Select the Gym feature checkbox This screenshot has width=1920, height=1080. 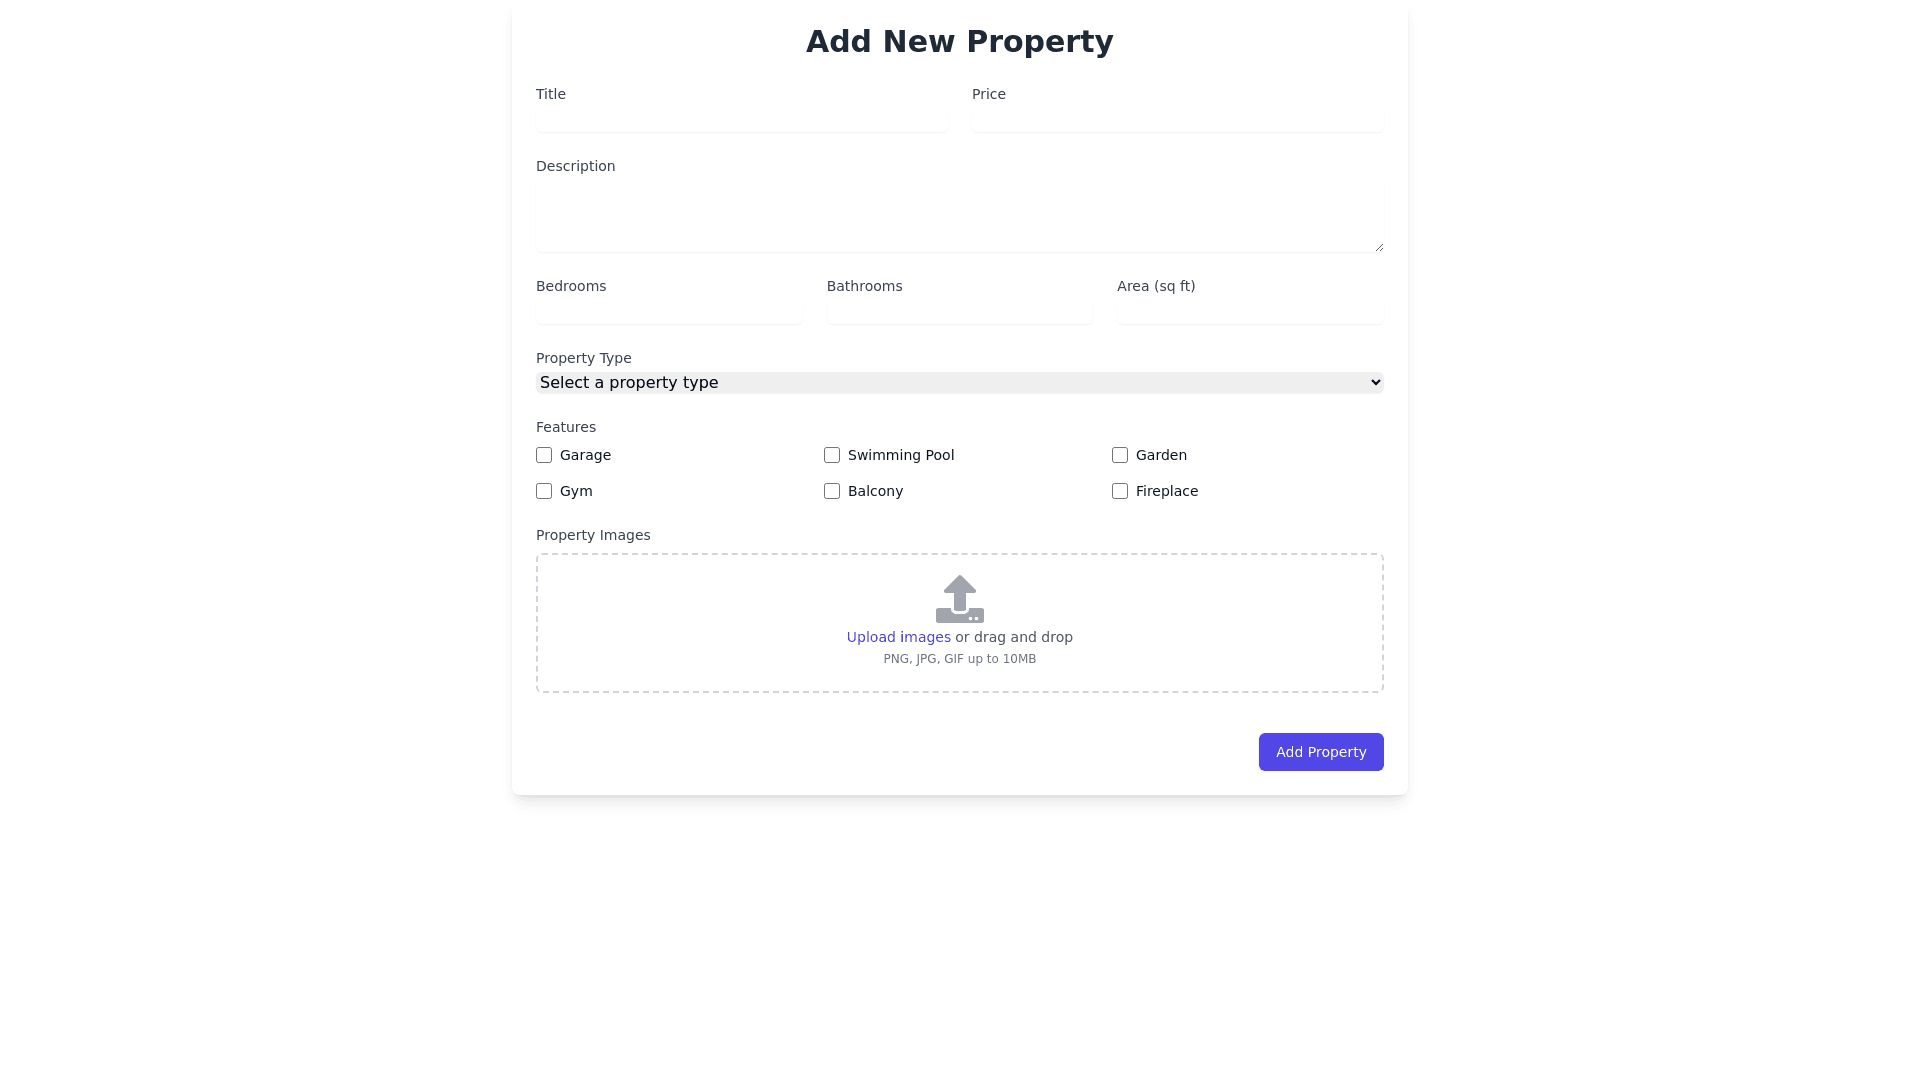tap(544, 491)
